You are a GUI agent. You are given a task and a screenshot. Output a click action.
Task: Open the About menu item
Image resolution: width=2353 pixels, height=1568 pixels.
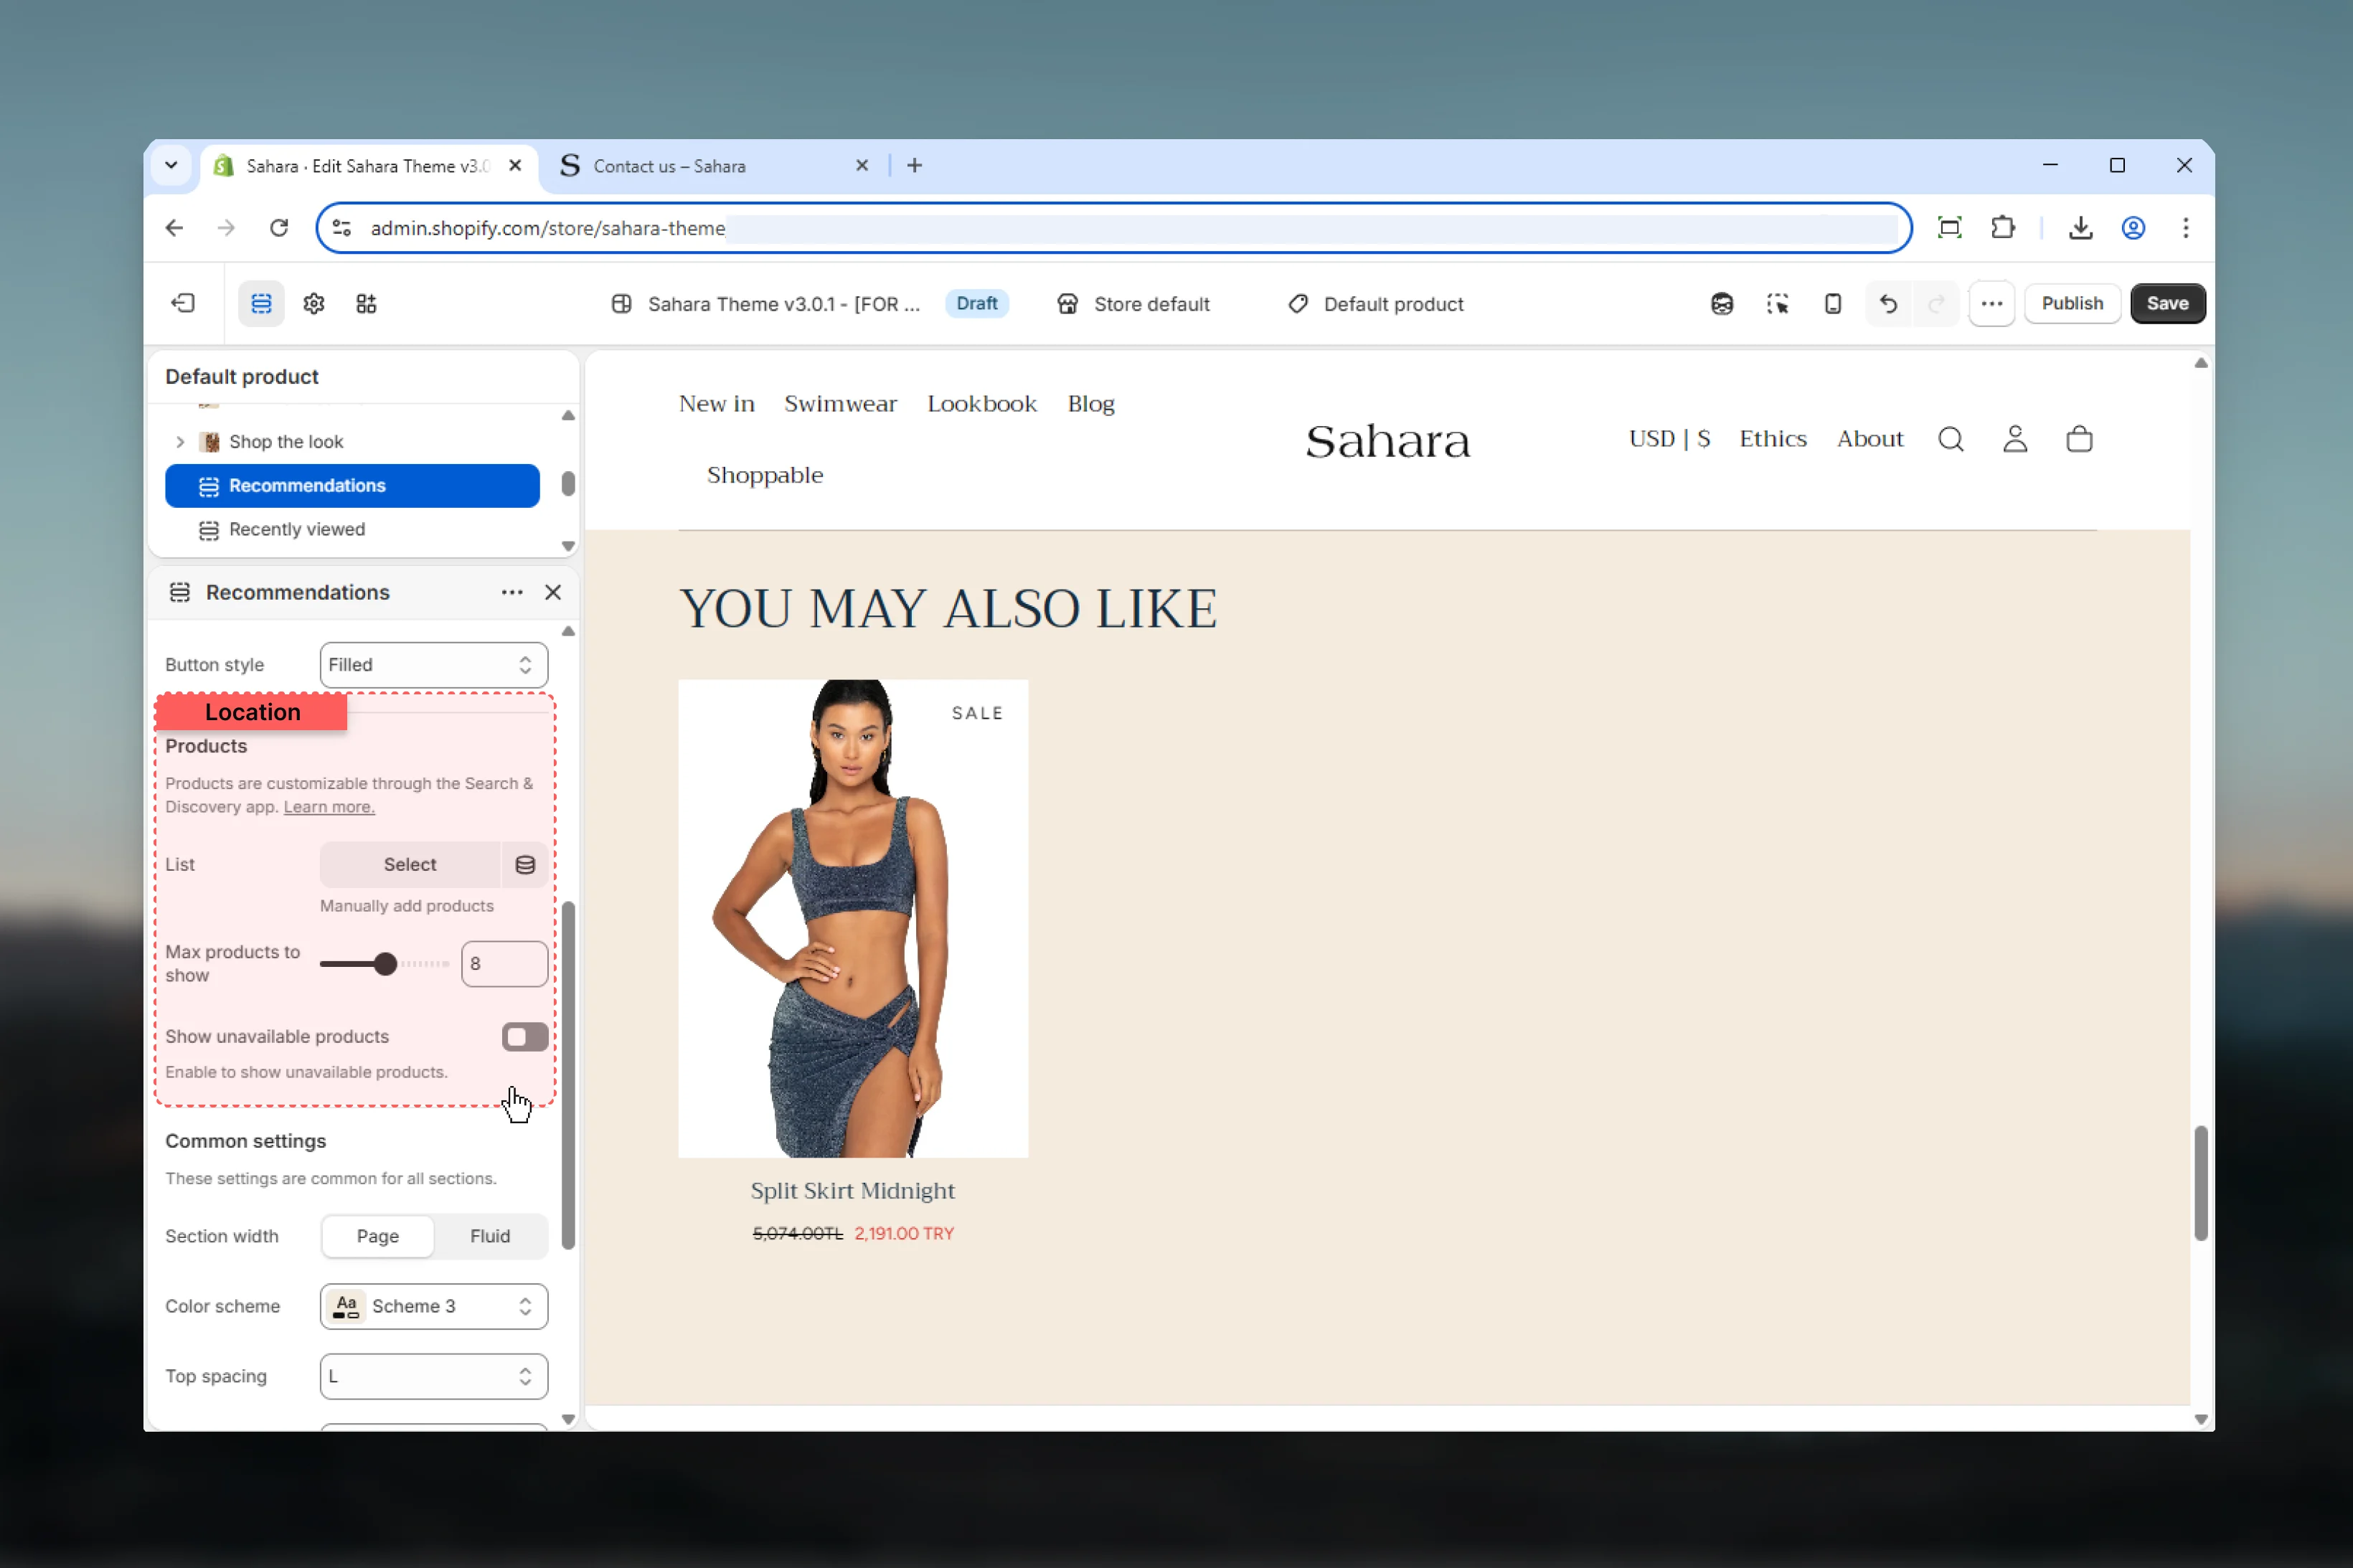point(1869,438)
